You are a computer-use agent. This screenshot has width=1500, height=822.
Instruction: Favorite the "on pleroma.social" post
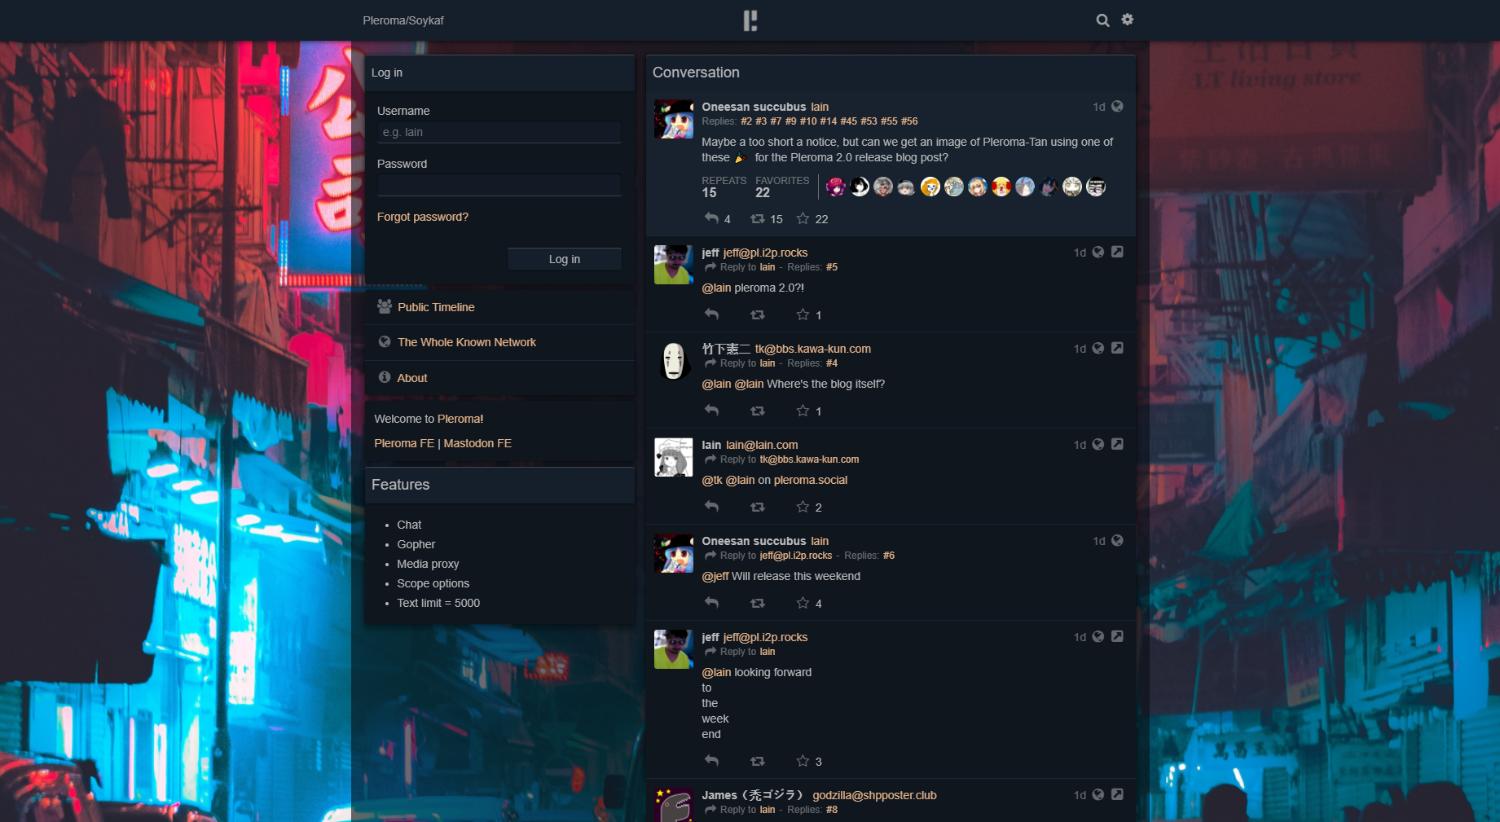[803, 506]
